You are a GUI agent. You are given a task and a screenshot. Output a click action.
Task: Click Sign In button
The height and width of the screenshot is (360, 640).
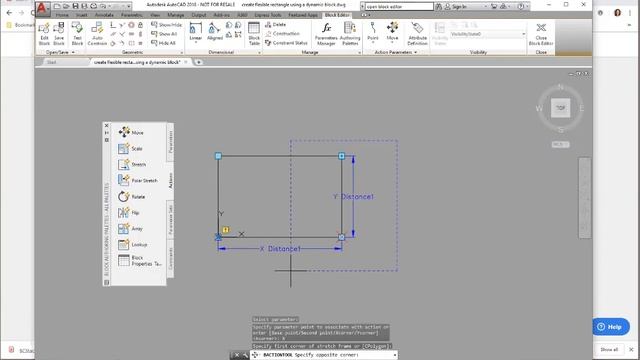456,7
